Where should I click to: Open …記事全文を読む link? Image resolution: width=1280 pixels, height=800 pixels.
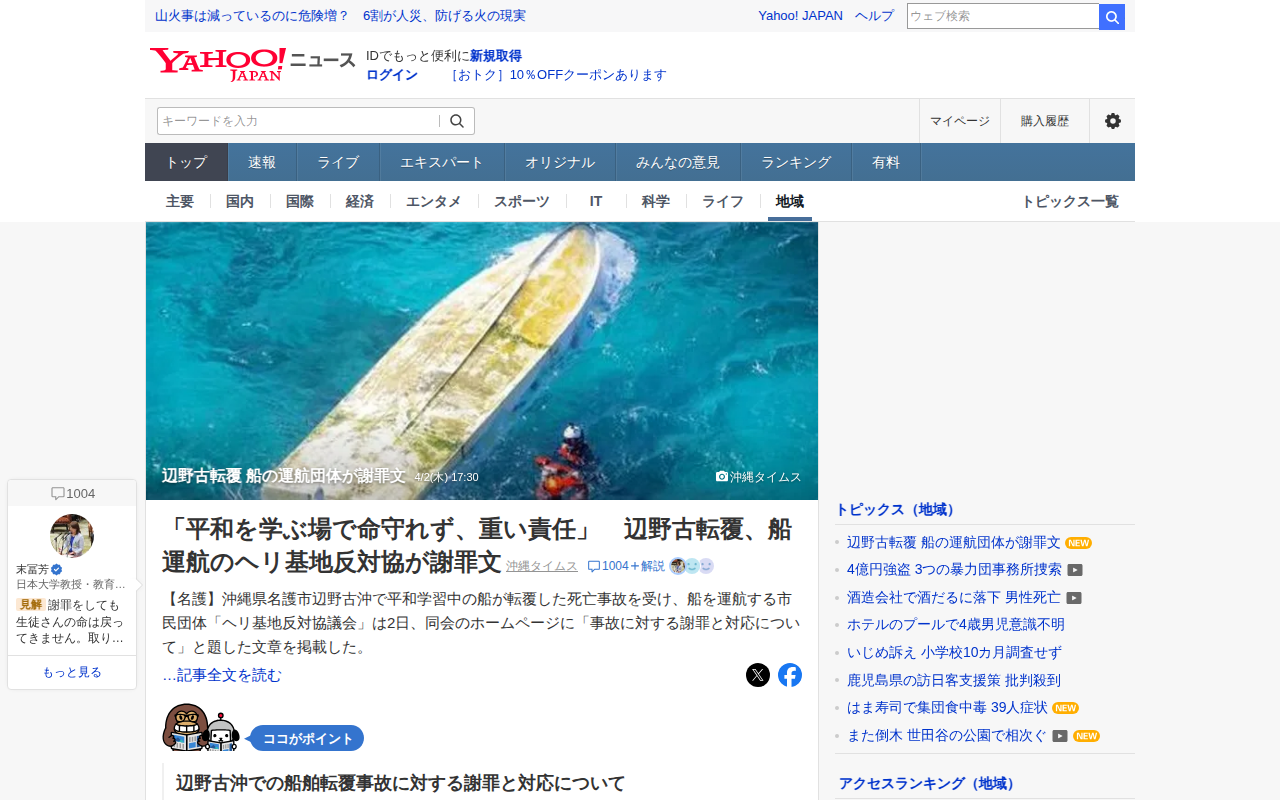coord(222,675)
